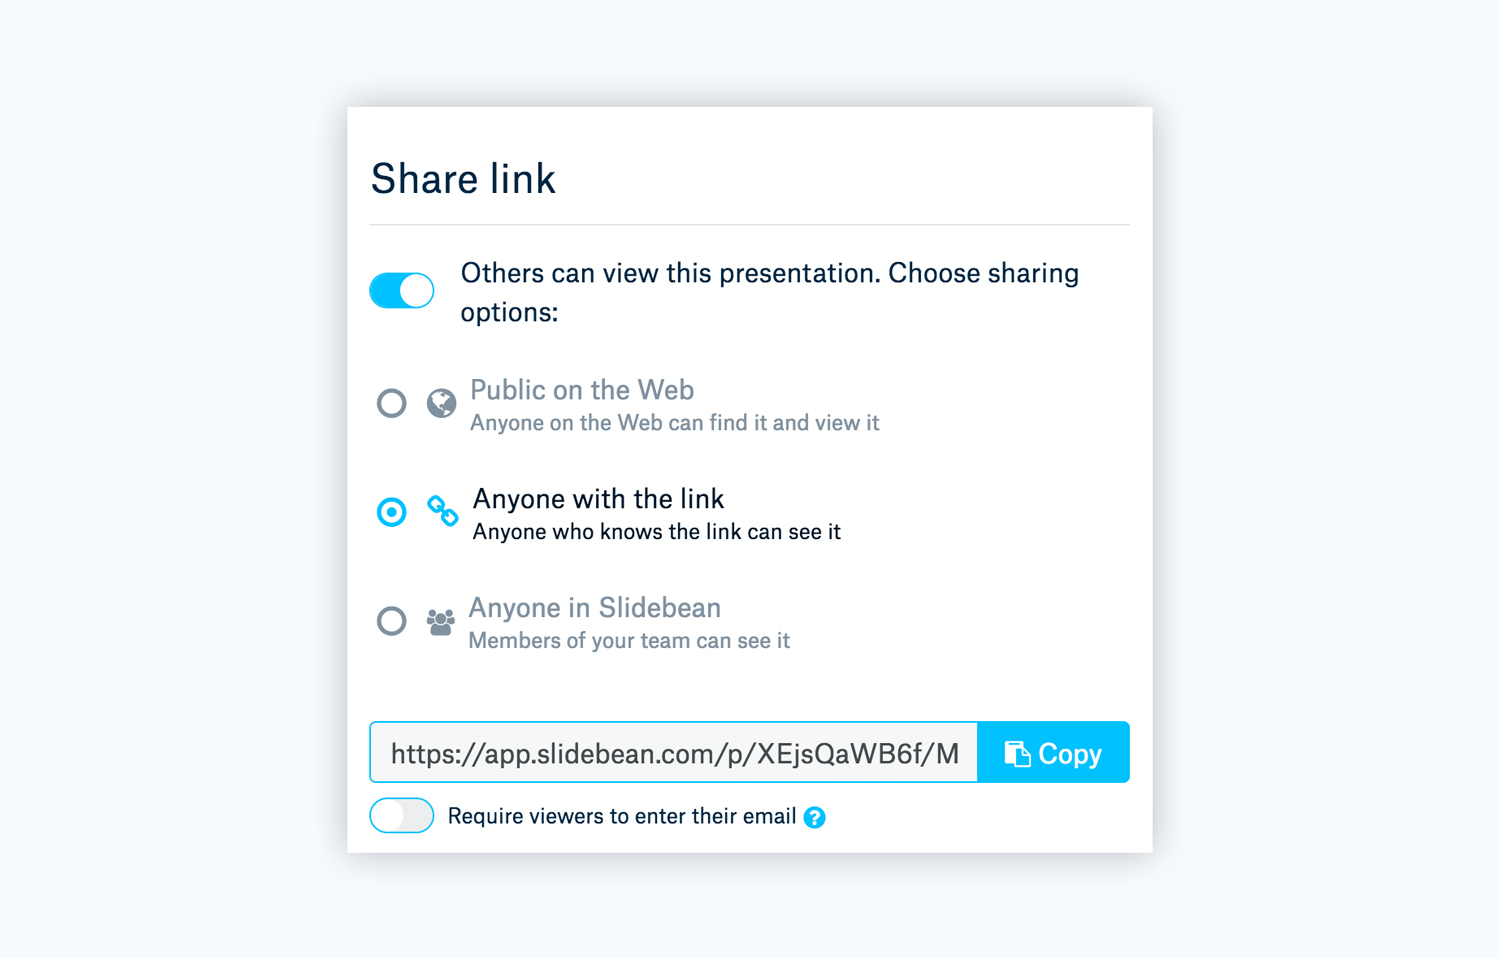Click "Require viewers to enter their email" text
This screenshot has width=1500, height=958.
coord(621,817)
